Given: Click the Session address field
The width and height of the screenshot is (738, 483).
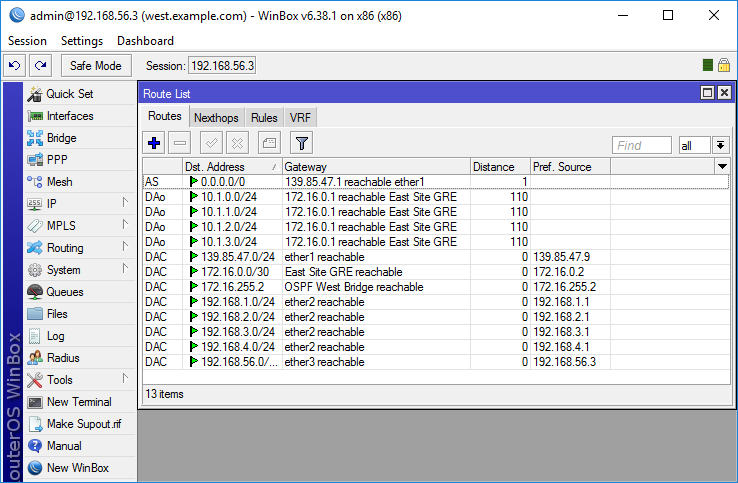Looking at the screenshot, I should coord(222,65).
